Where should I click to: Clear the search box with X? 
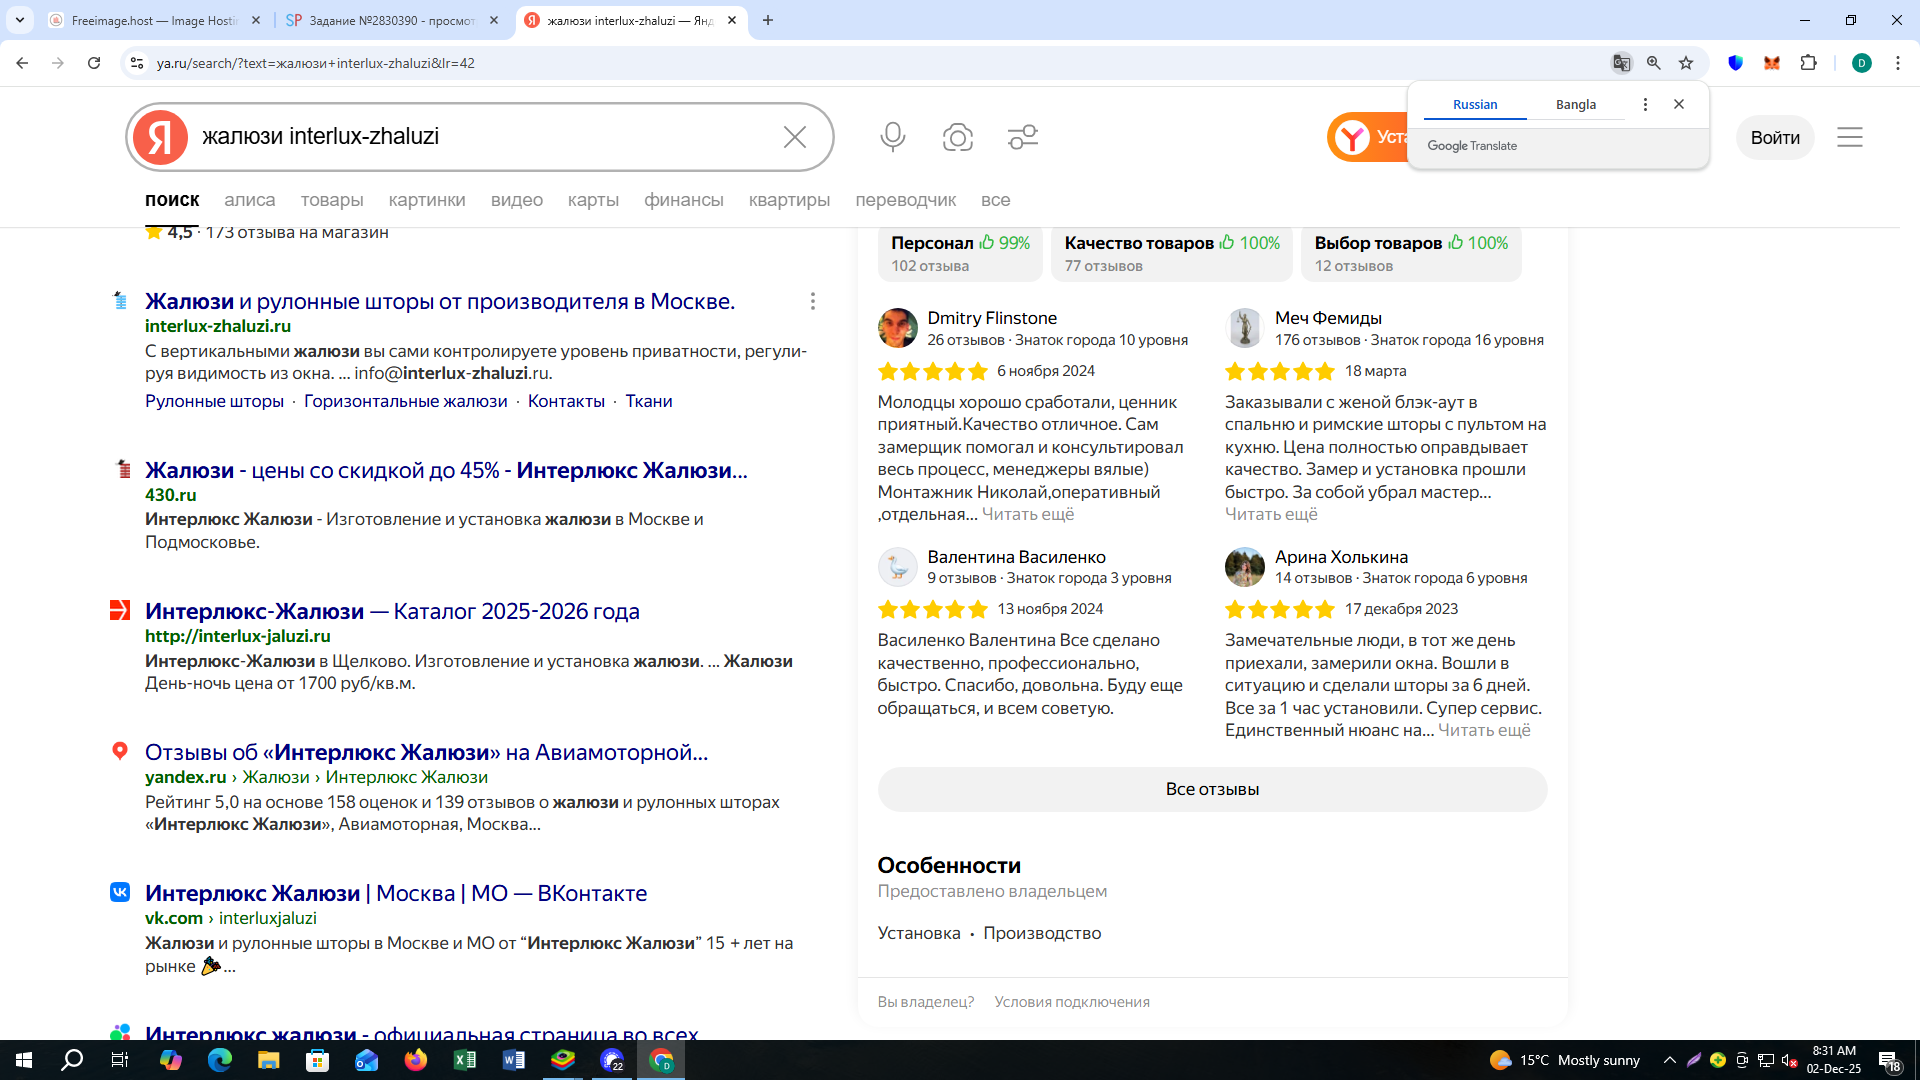pos(794,137)
